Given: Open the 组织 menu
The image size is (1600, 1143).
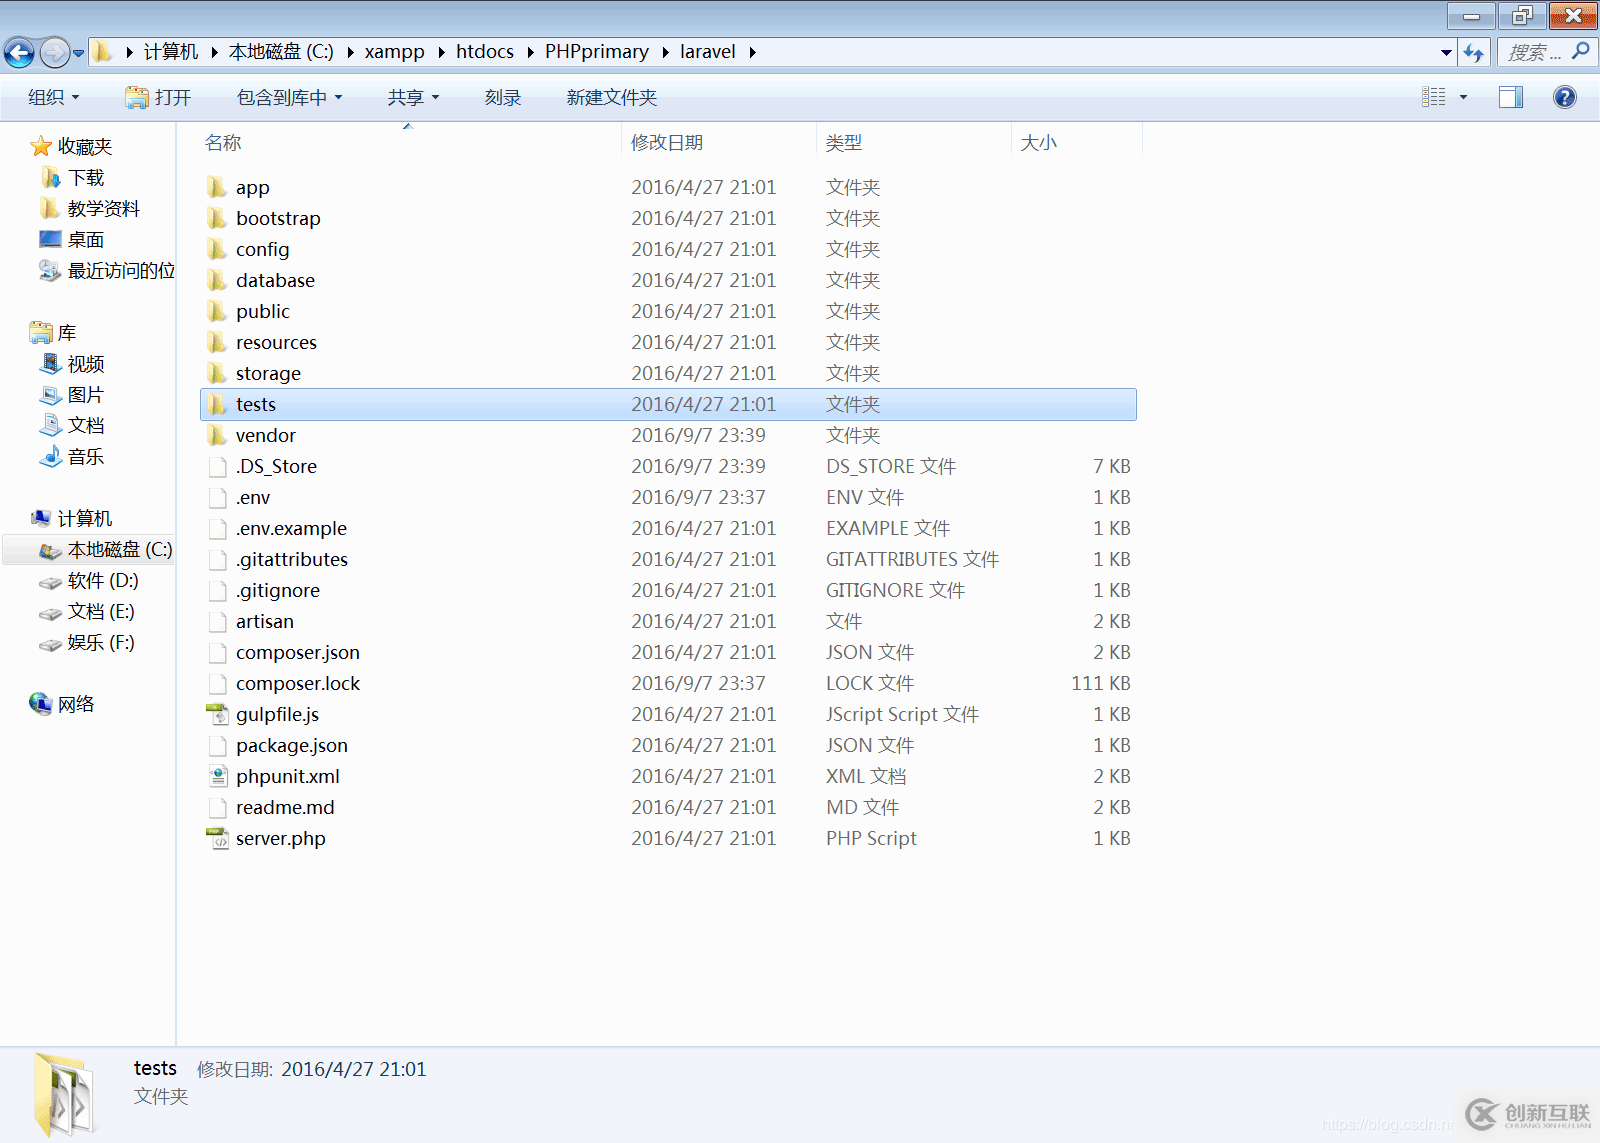Looking at the screenshot, I should click(x=54, y=97).
